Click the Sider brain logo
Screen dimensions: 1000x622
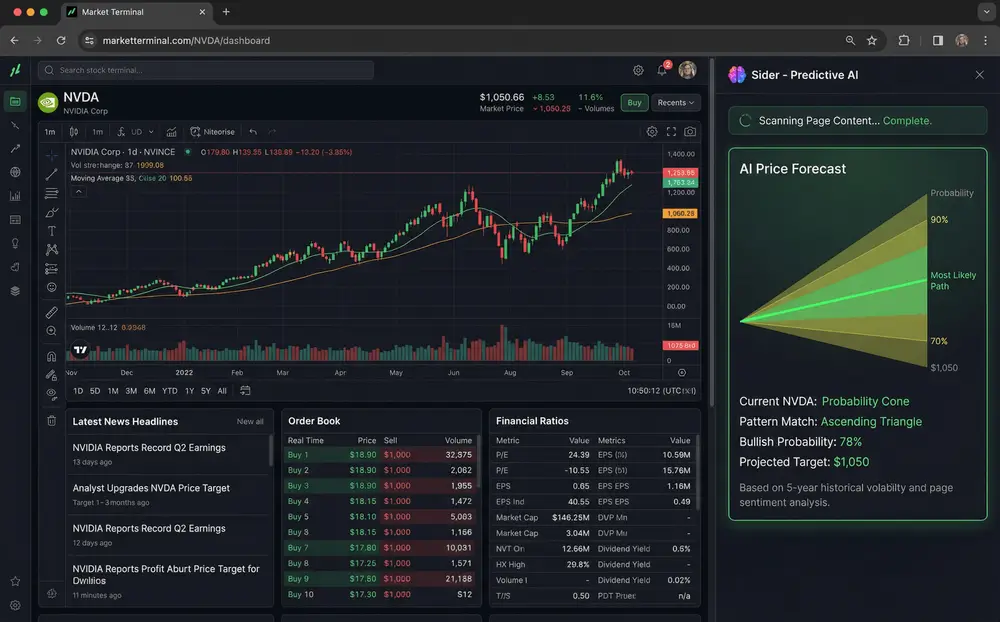pos(737,75)
